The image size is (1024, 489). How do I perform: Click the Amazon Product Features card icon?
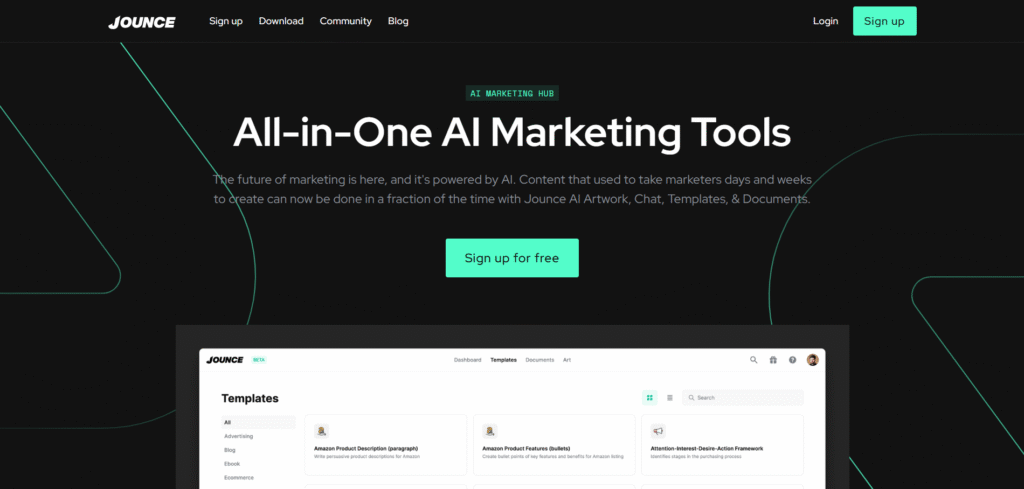coord(489,431)
